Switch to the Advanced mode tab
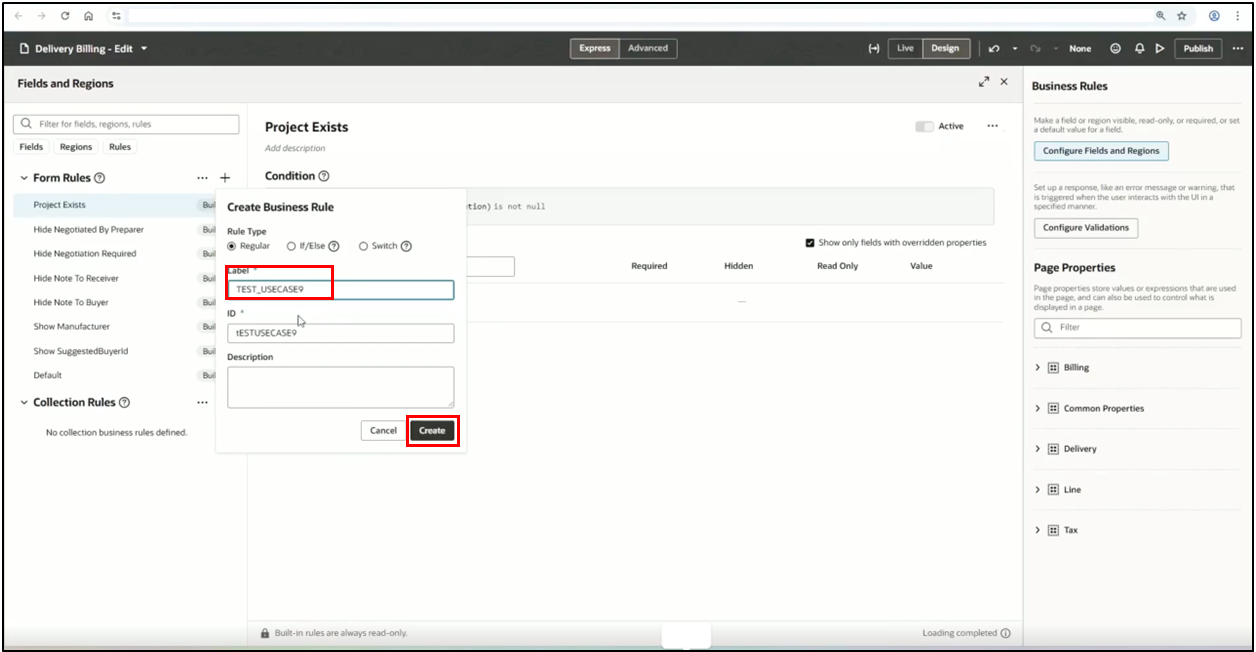 [648, 48]
